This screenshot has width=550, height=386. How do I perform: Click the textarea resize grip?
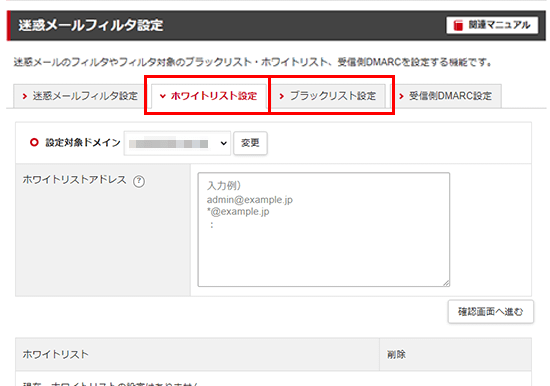[446, 283]
